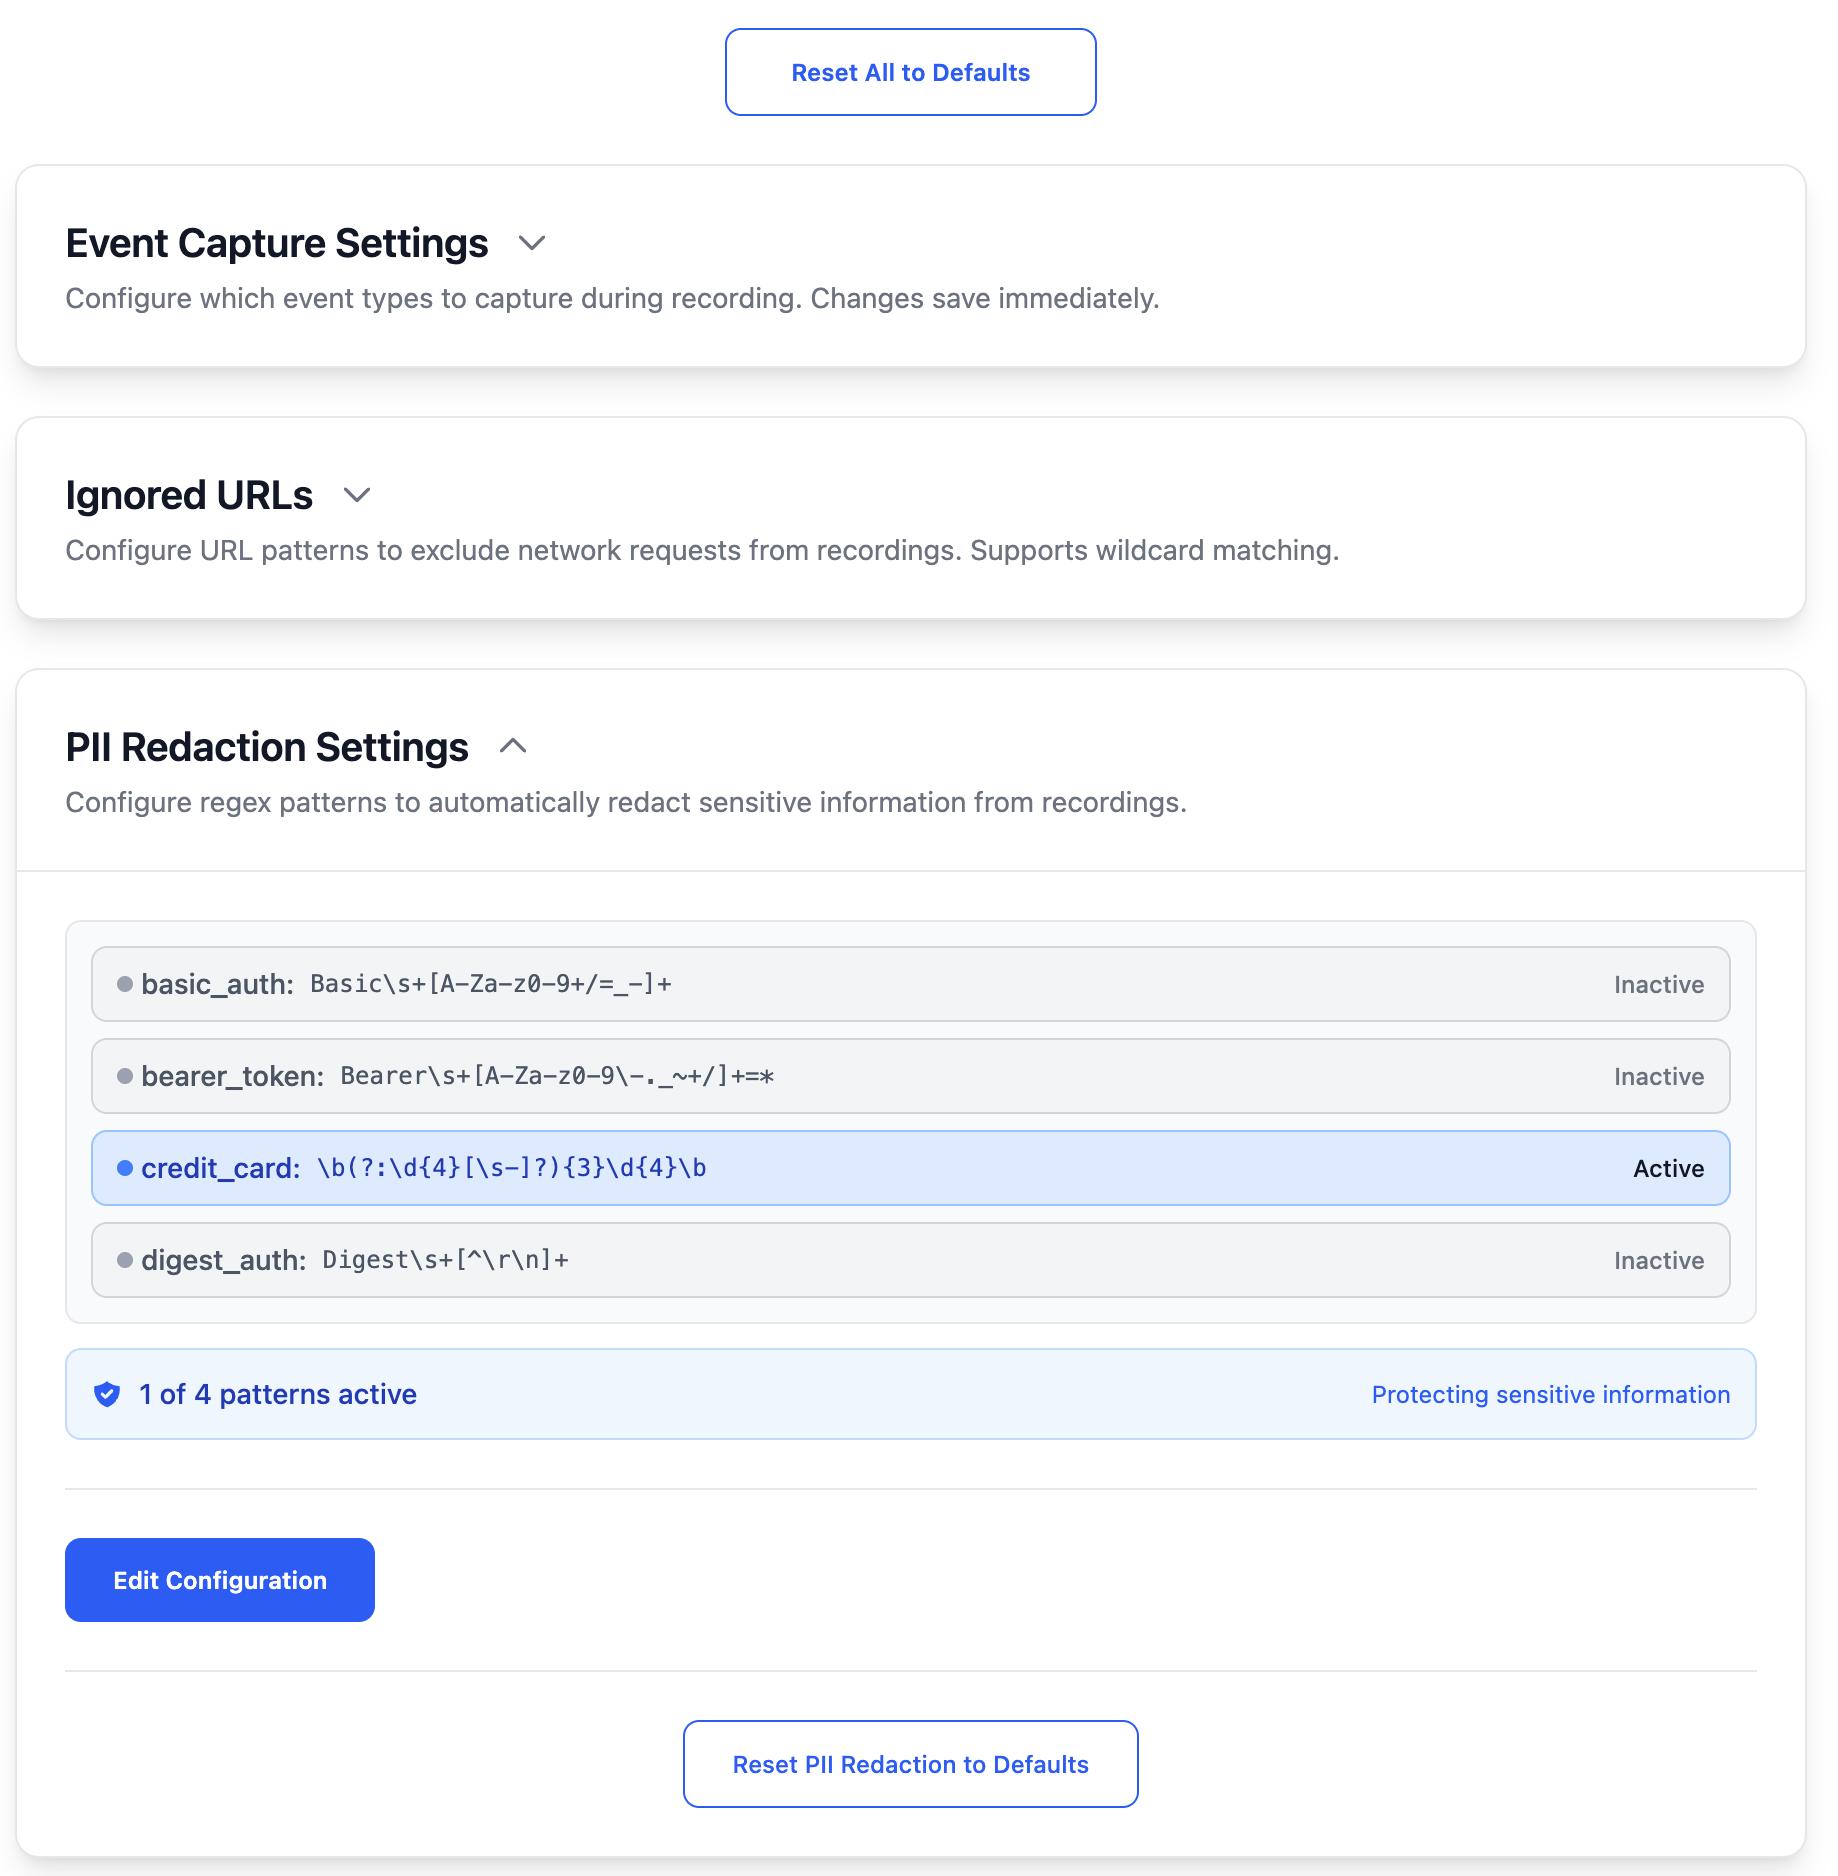Click the gray dot next to bearer_token

click(x=125, y=1076)
